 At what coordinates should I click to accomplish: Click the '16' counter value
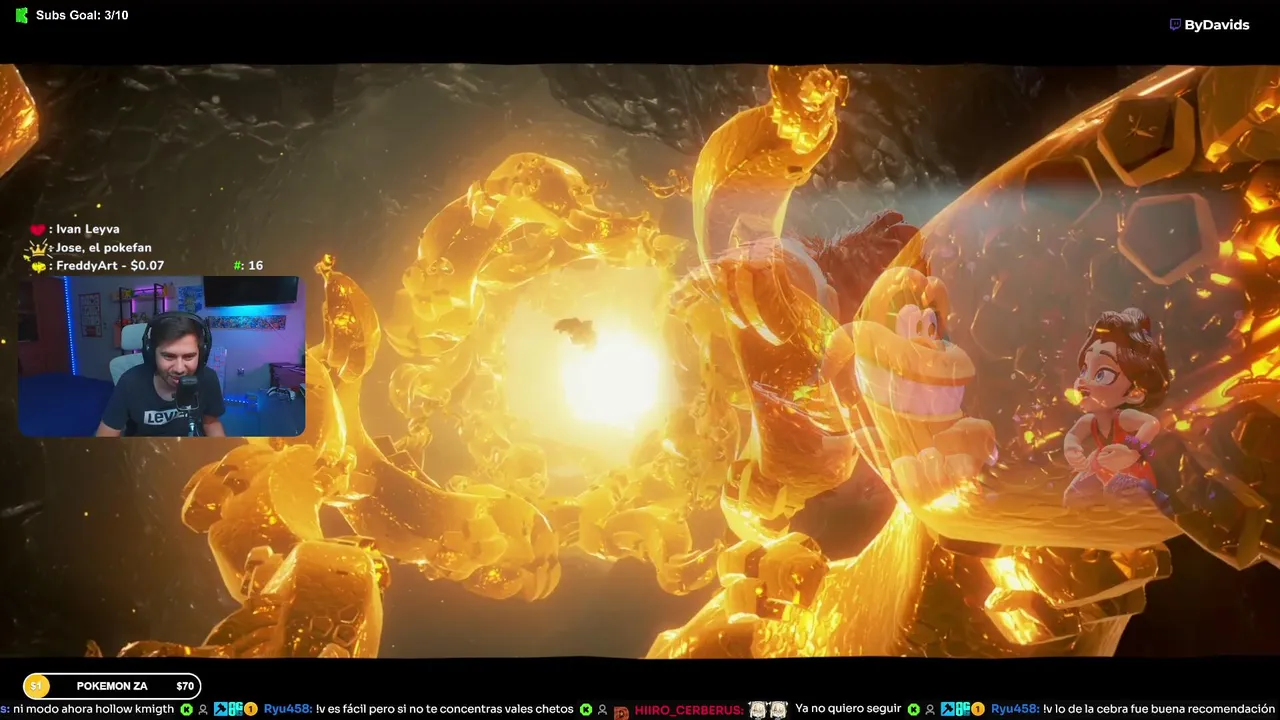255,266
